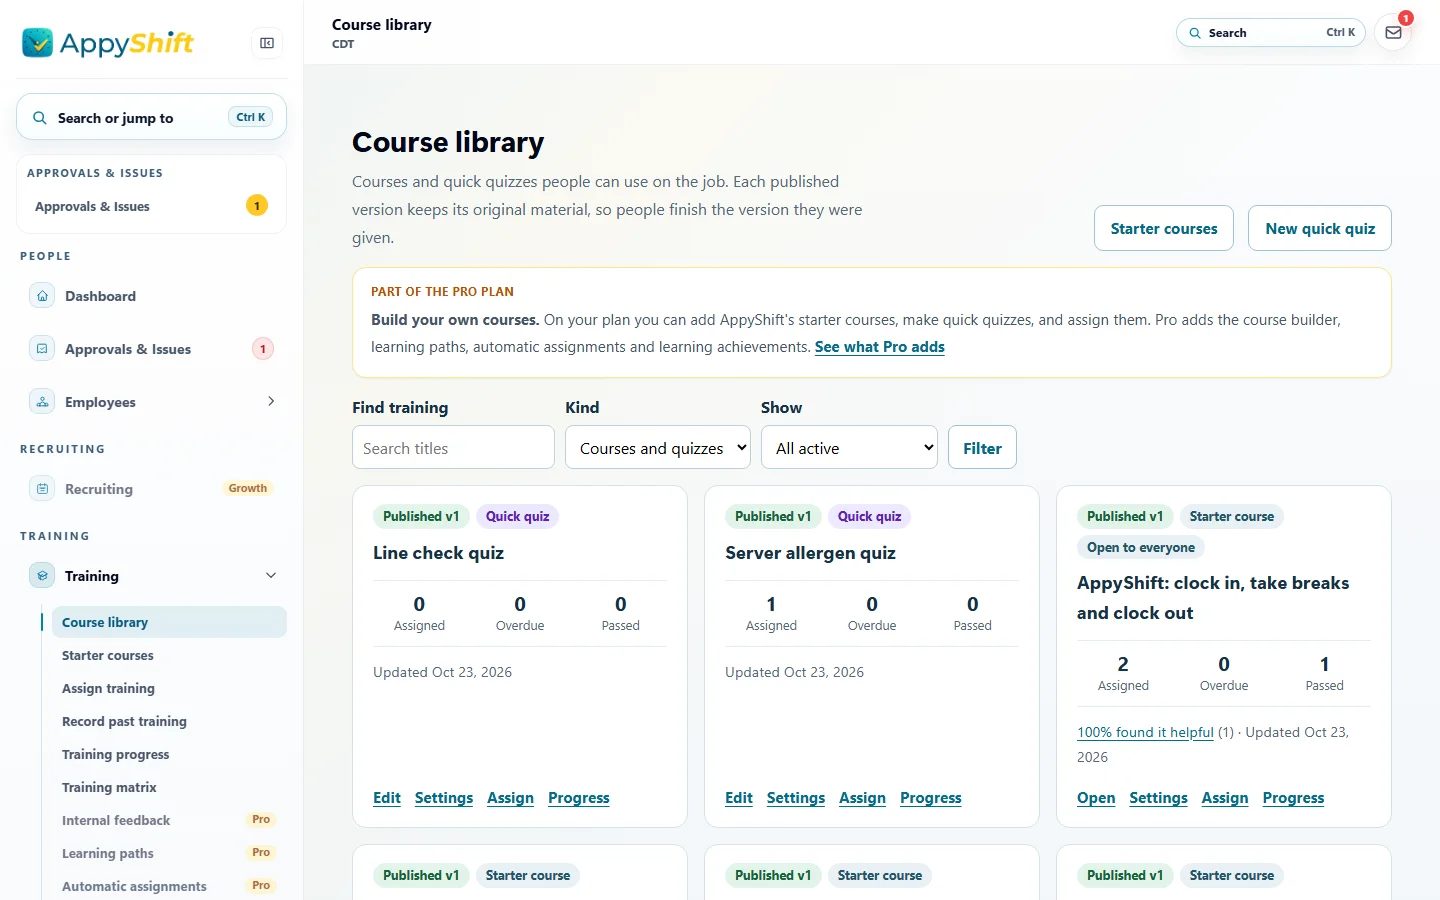View Progress for Line check quiz

(579, 798)
